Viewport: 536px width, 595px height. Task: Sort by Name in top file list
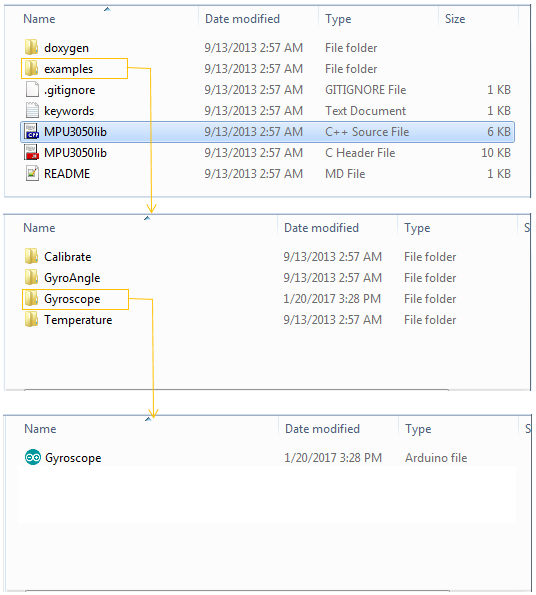click(x=39, y=19)
